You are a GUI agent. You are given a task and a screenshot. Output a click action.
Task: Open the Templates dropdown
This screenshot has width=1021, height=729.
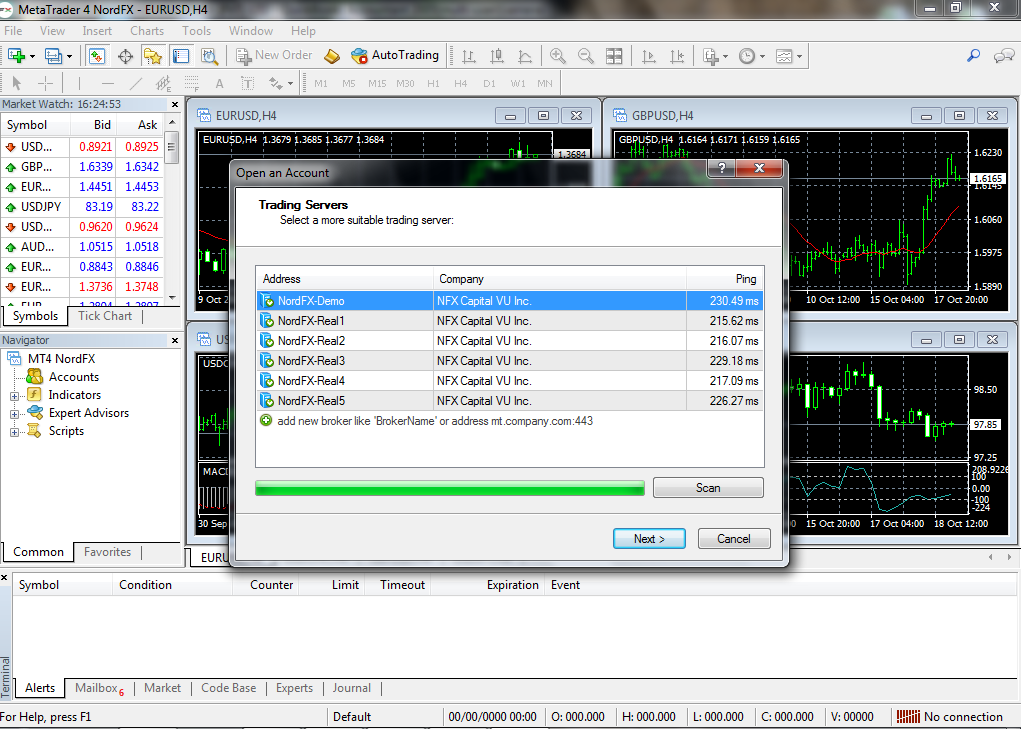789,56
